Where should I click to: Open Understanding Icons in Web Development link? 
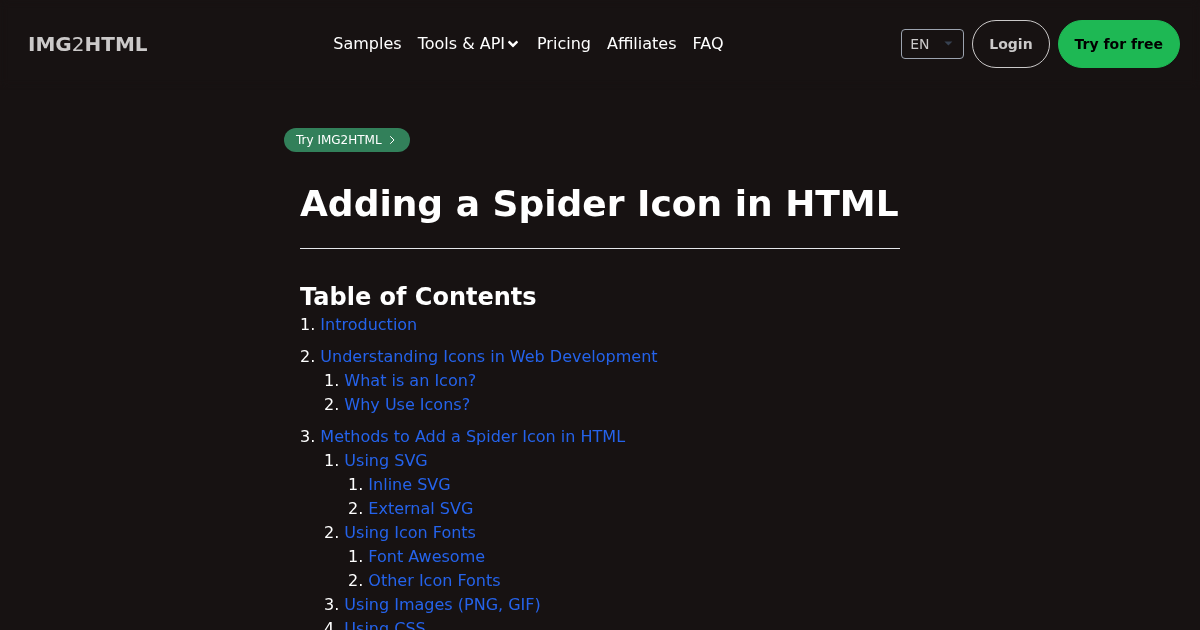(488, 357)
